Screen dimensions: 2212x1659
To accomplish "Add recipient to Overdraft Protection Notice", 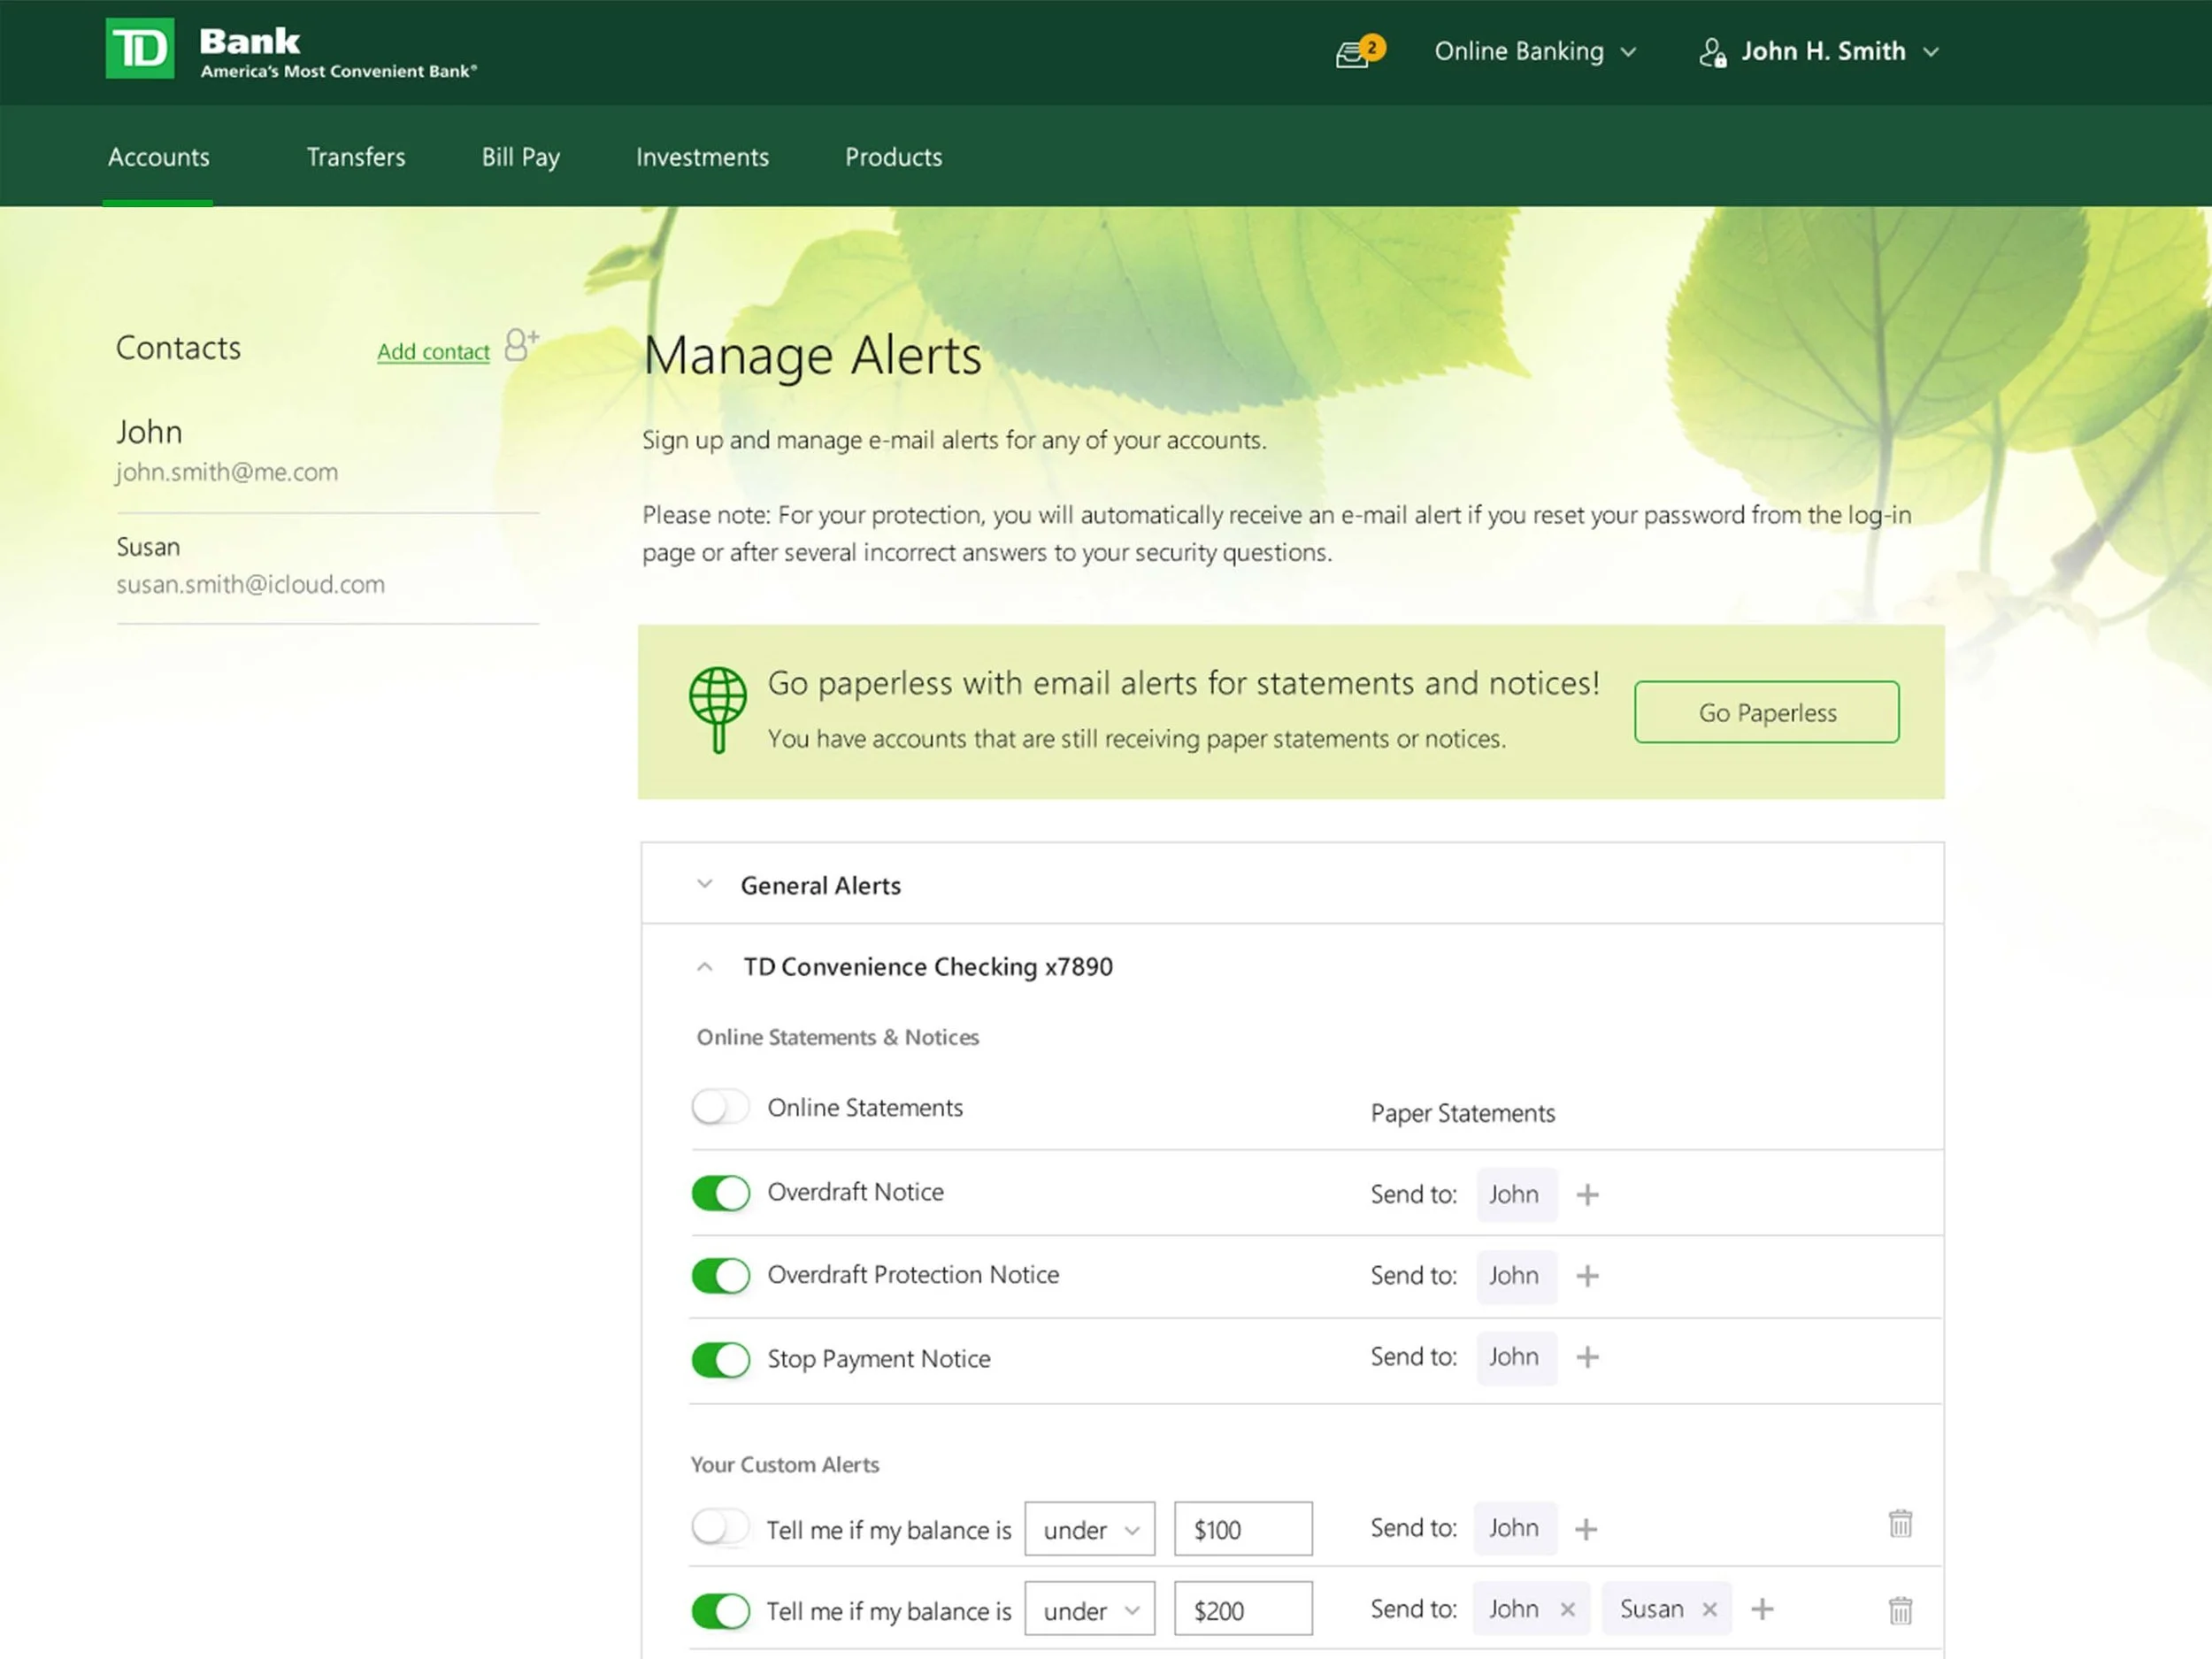I will [x=1587, y=1276].
